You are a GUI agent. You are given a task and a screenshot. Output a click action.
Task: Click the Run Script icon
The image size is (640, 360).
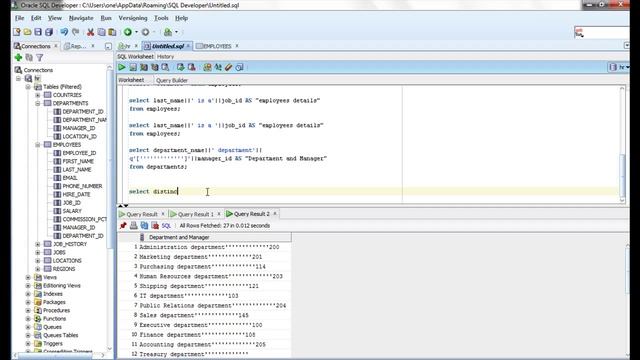[x=133, y=67]
